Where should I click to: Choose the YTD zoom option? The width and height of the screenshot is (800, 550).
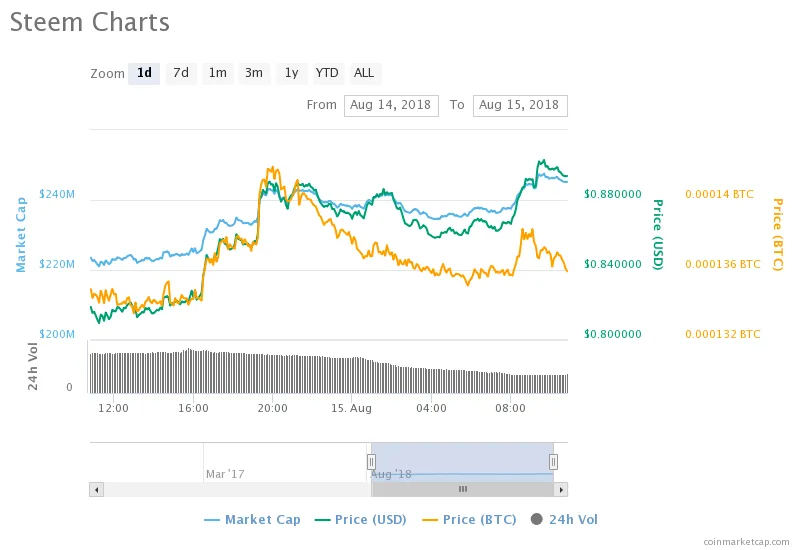point(327,73)
